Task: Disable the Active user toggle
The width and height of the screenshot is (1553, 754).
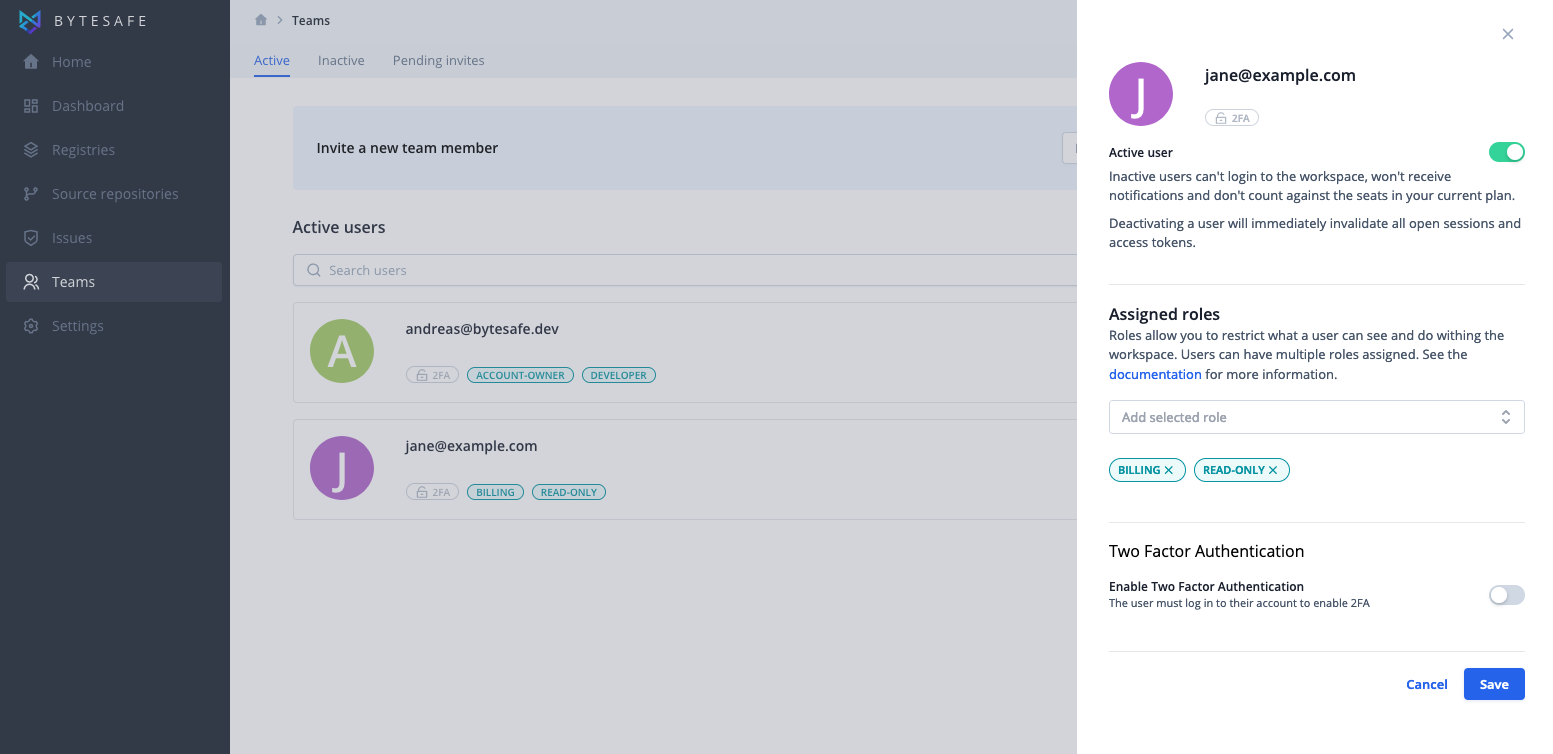Action: click(x=1506, y=152)
